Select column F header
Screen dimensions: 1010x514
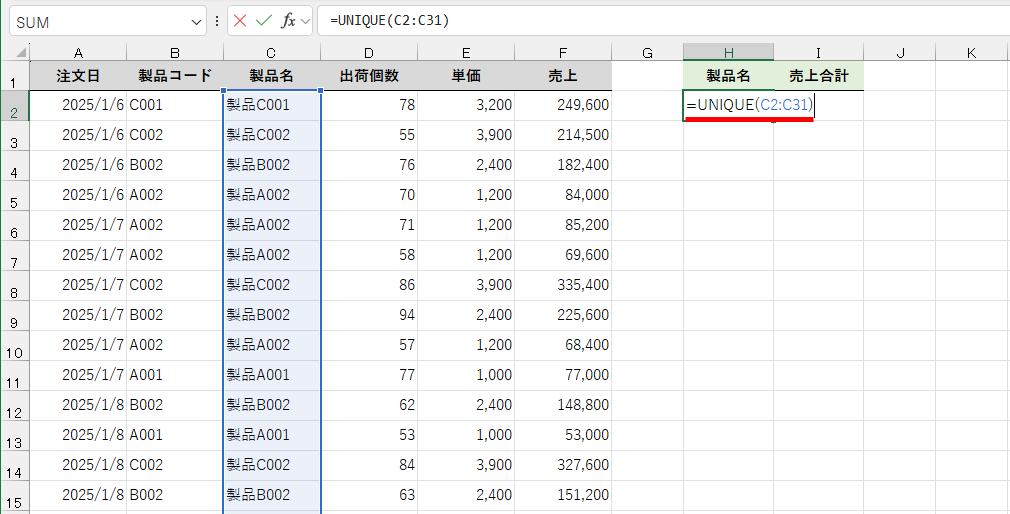click(x=563, y=53)
